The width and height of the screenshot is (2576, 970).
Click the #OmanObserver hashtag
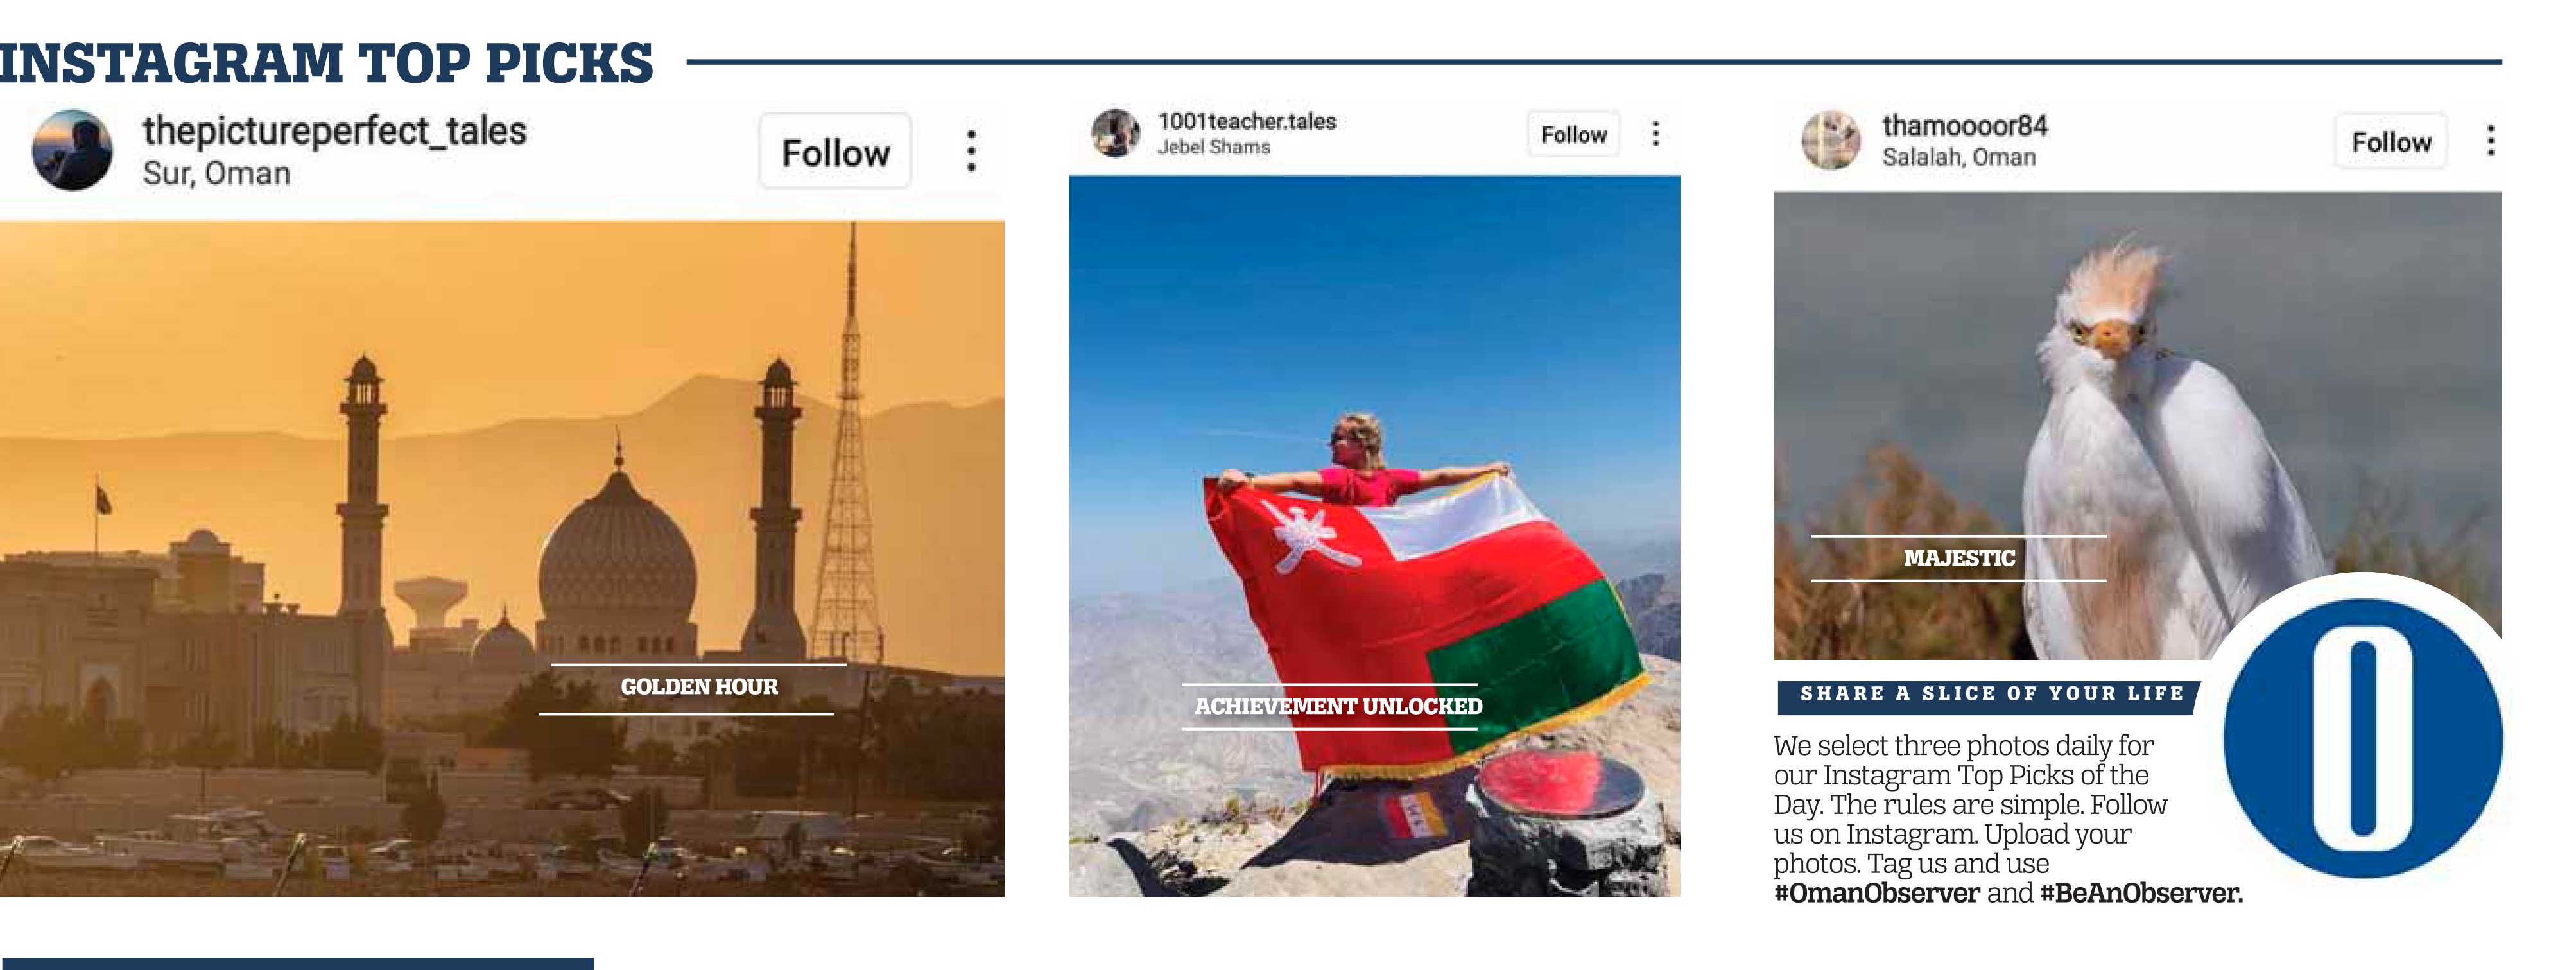pos(1876,893)
